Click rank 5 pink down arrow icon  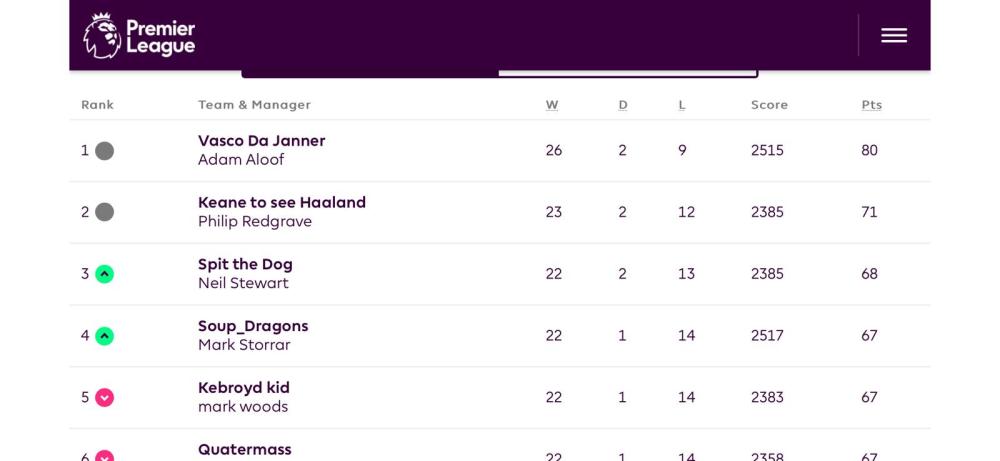(104, 398)
